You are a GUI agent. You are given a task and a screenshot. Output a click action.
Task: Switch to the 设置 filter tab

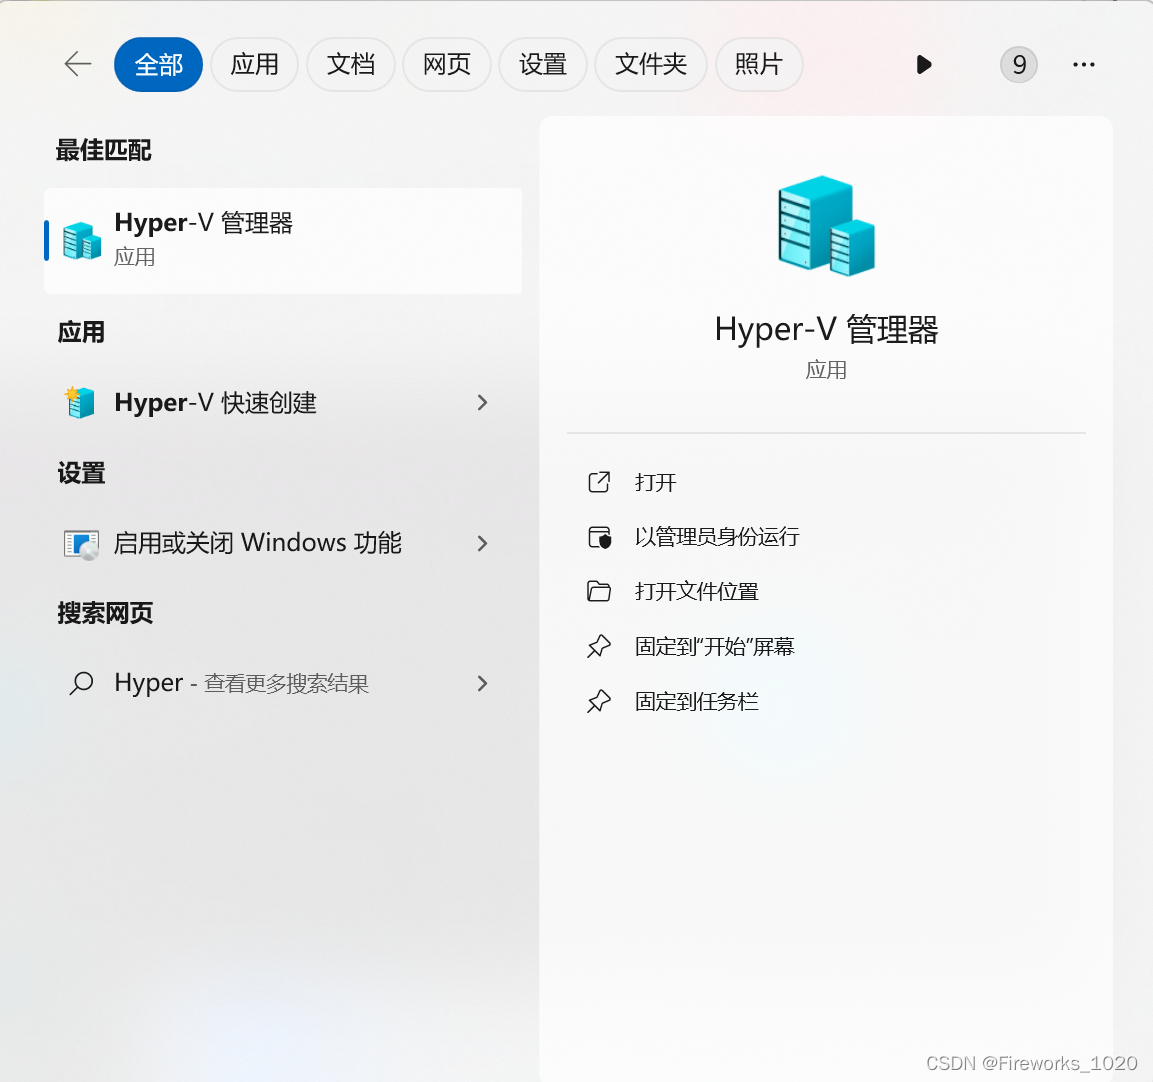(x=543, y=65)
